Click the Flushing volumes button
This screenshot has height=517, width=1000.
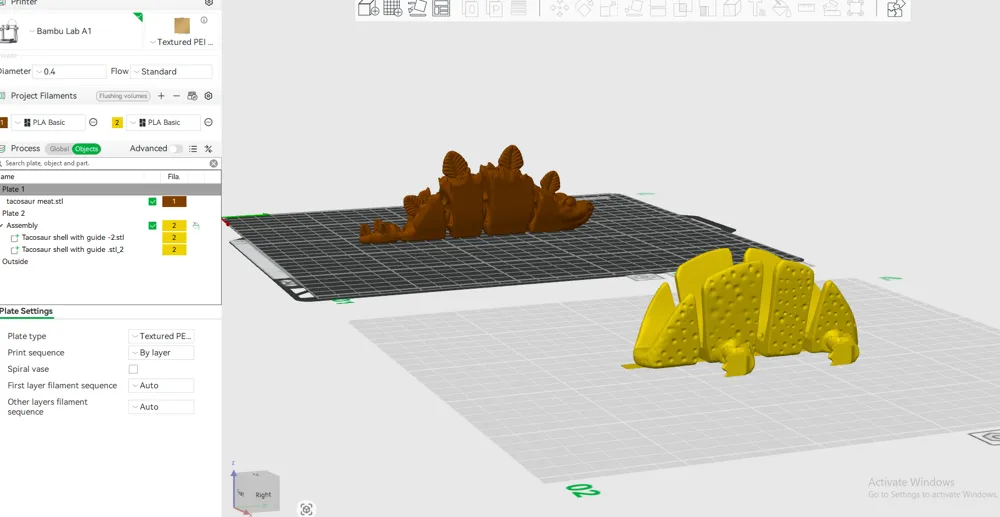tap(123, 96)
